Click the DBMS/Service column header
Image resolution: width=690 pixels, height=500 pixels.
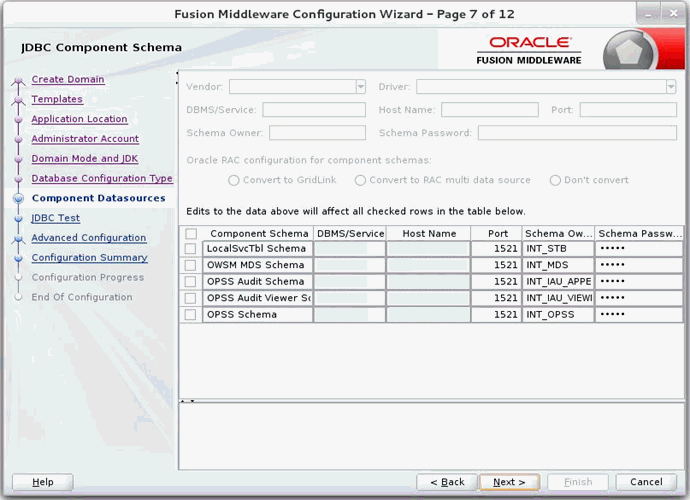350,234
